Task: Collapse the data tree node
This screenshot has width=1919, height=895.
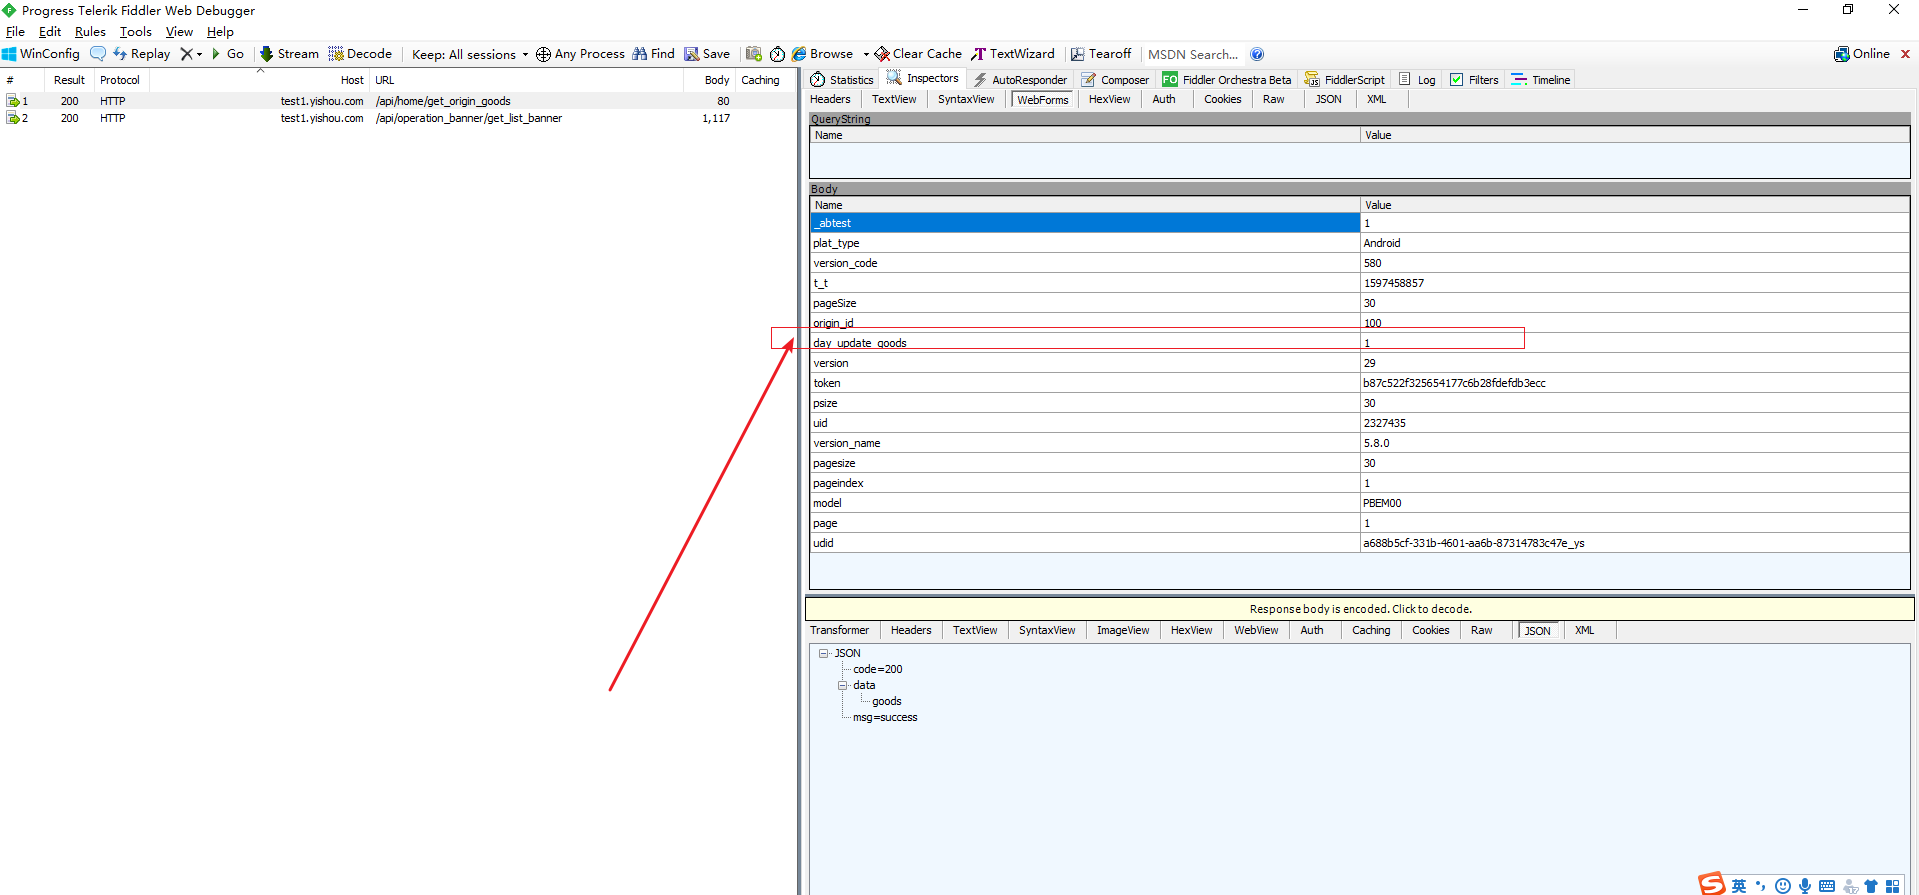Action: pyautogui.click(x=842, y=685)
